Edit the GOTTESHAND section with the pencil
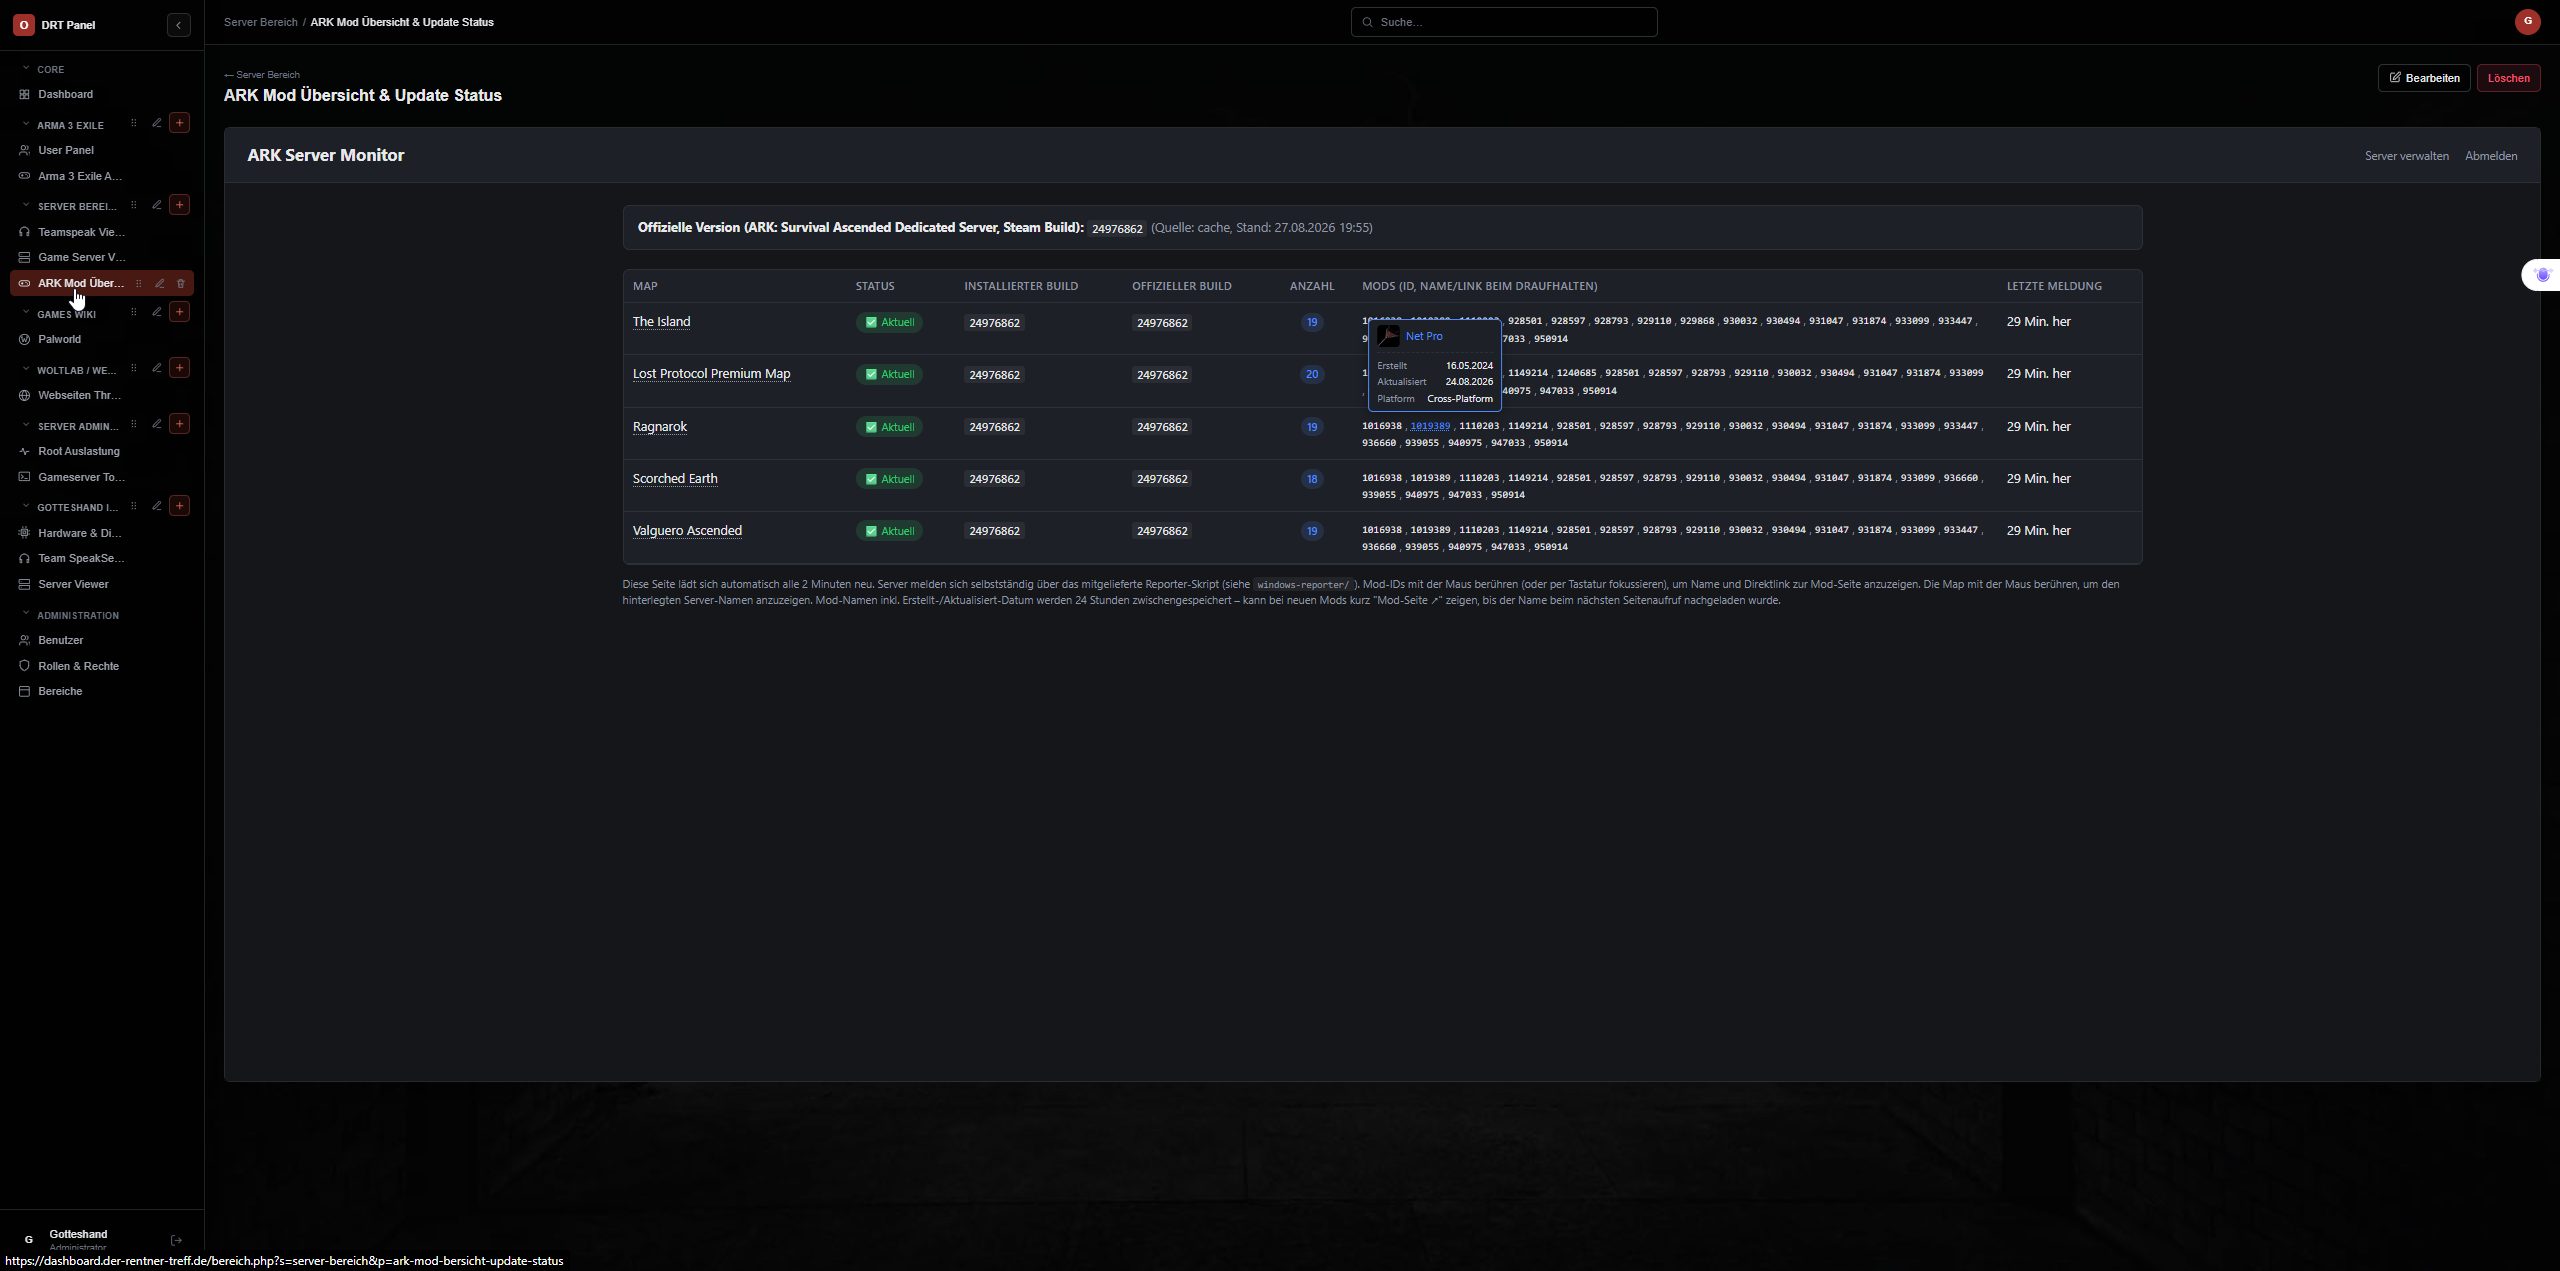 [157, 506]
